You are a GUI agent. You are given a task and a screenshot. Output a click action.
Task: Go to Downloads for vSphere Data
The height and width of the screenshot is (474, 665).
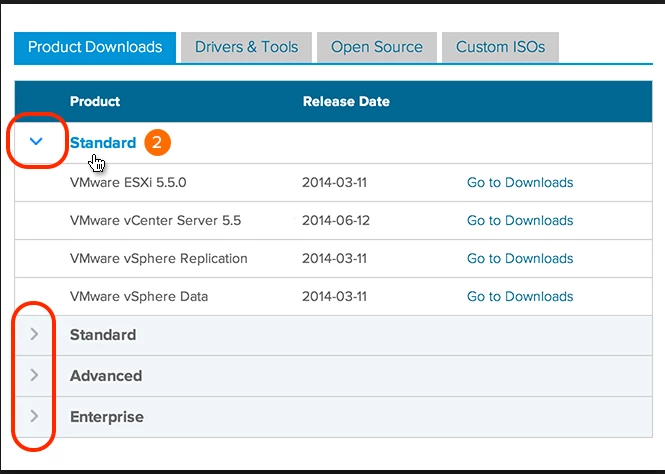pyautogui.click(x=520, y=296)
